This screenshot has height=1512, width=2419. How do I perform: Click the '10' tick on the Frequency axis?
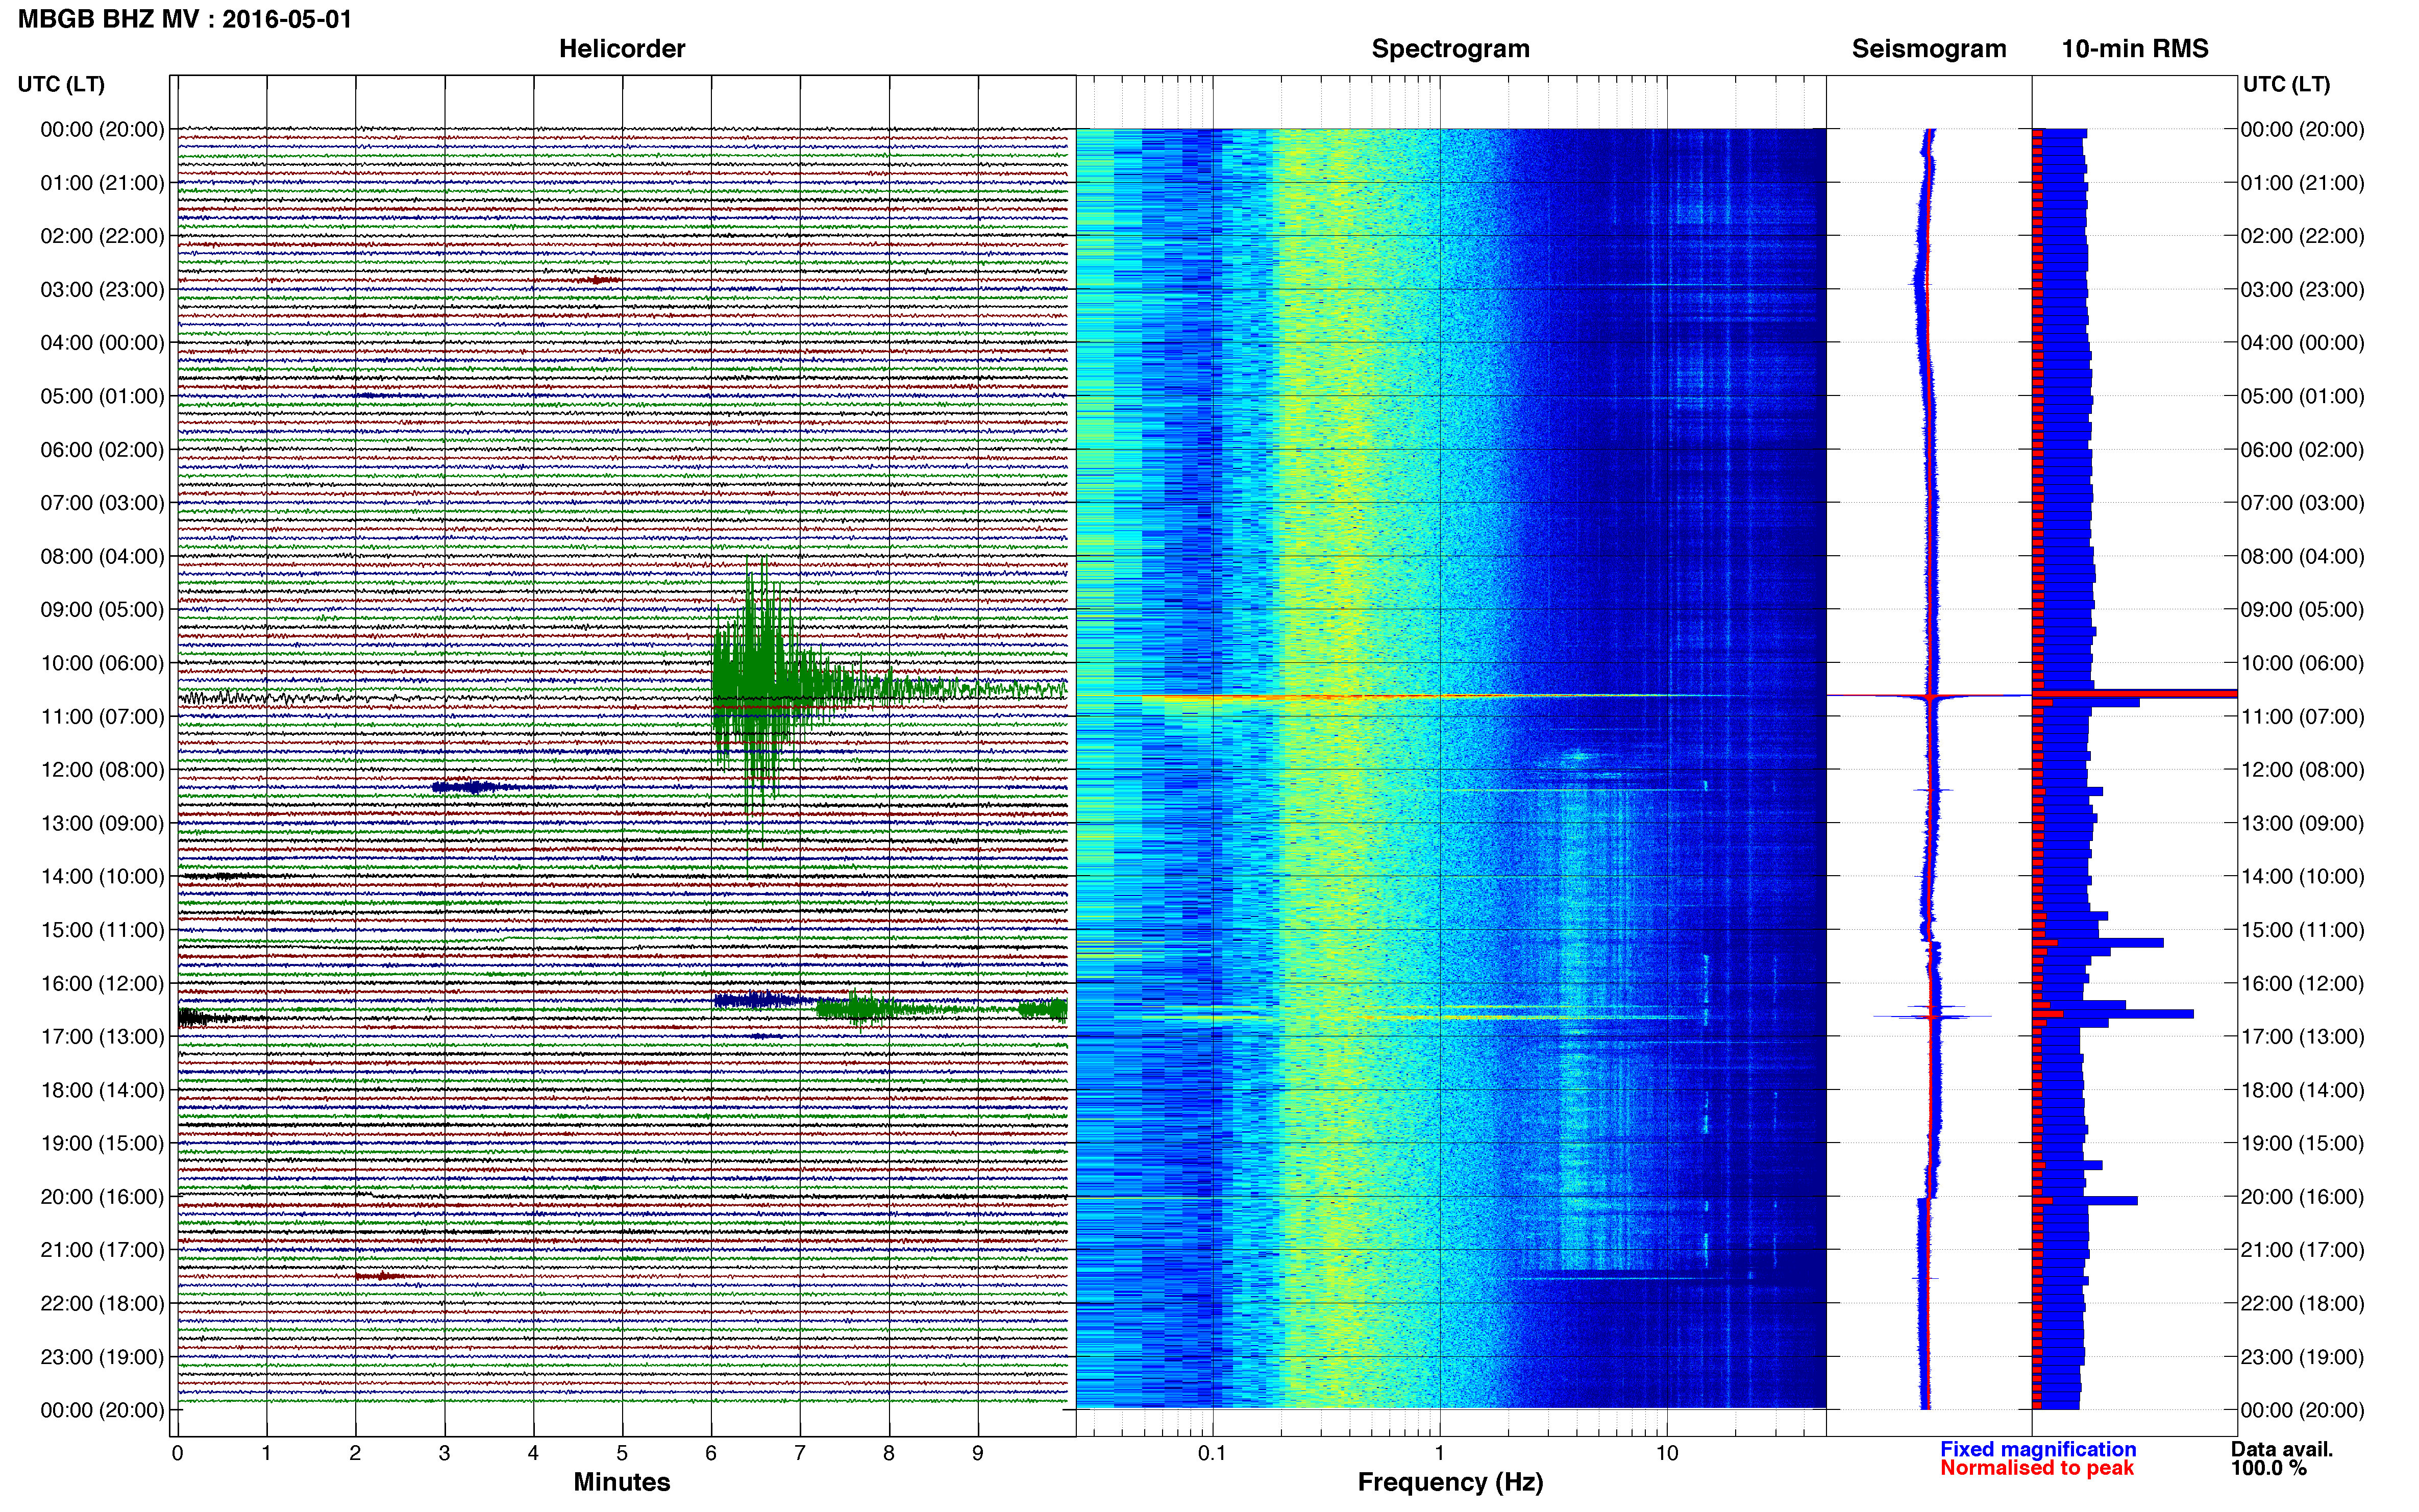pyautogui.click(x=1666, y=1454)
